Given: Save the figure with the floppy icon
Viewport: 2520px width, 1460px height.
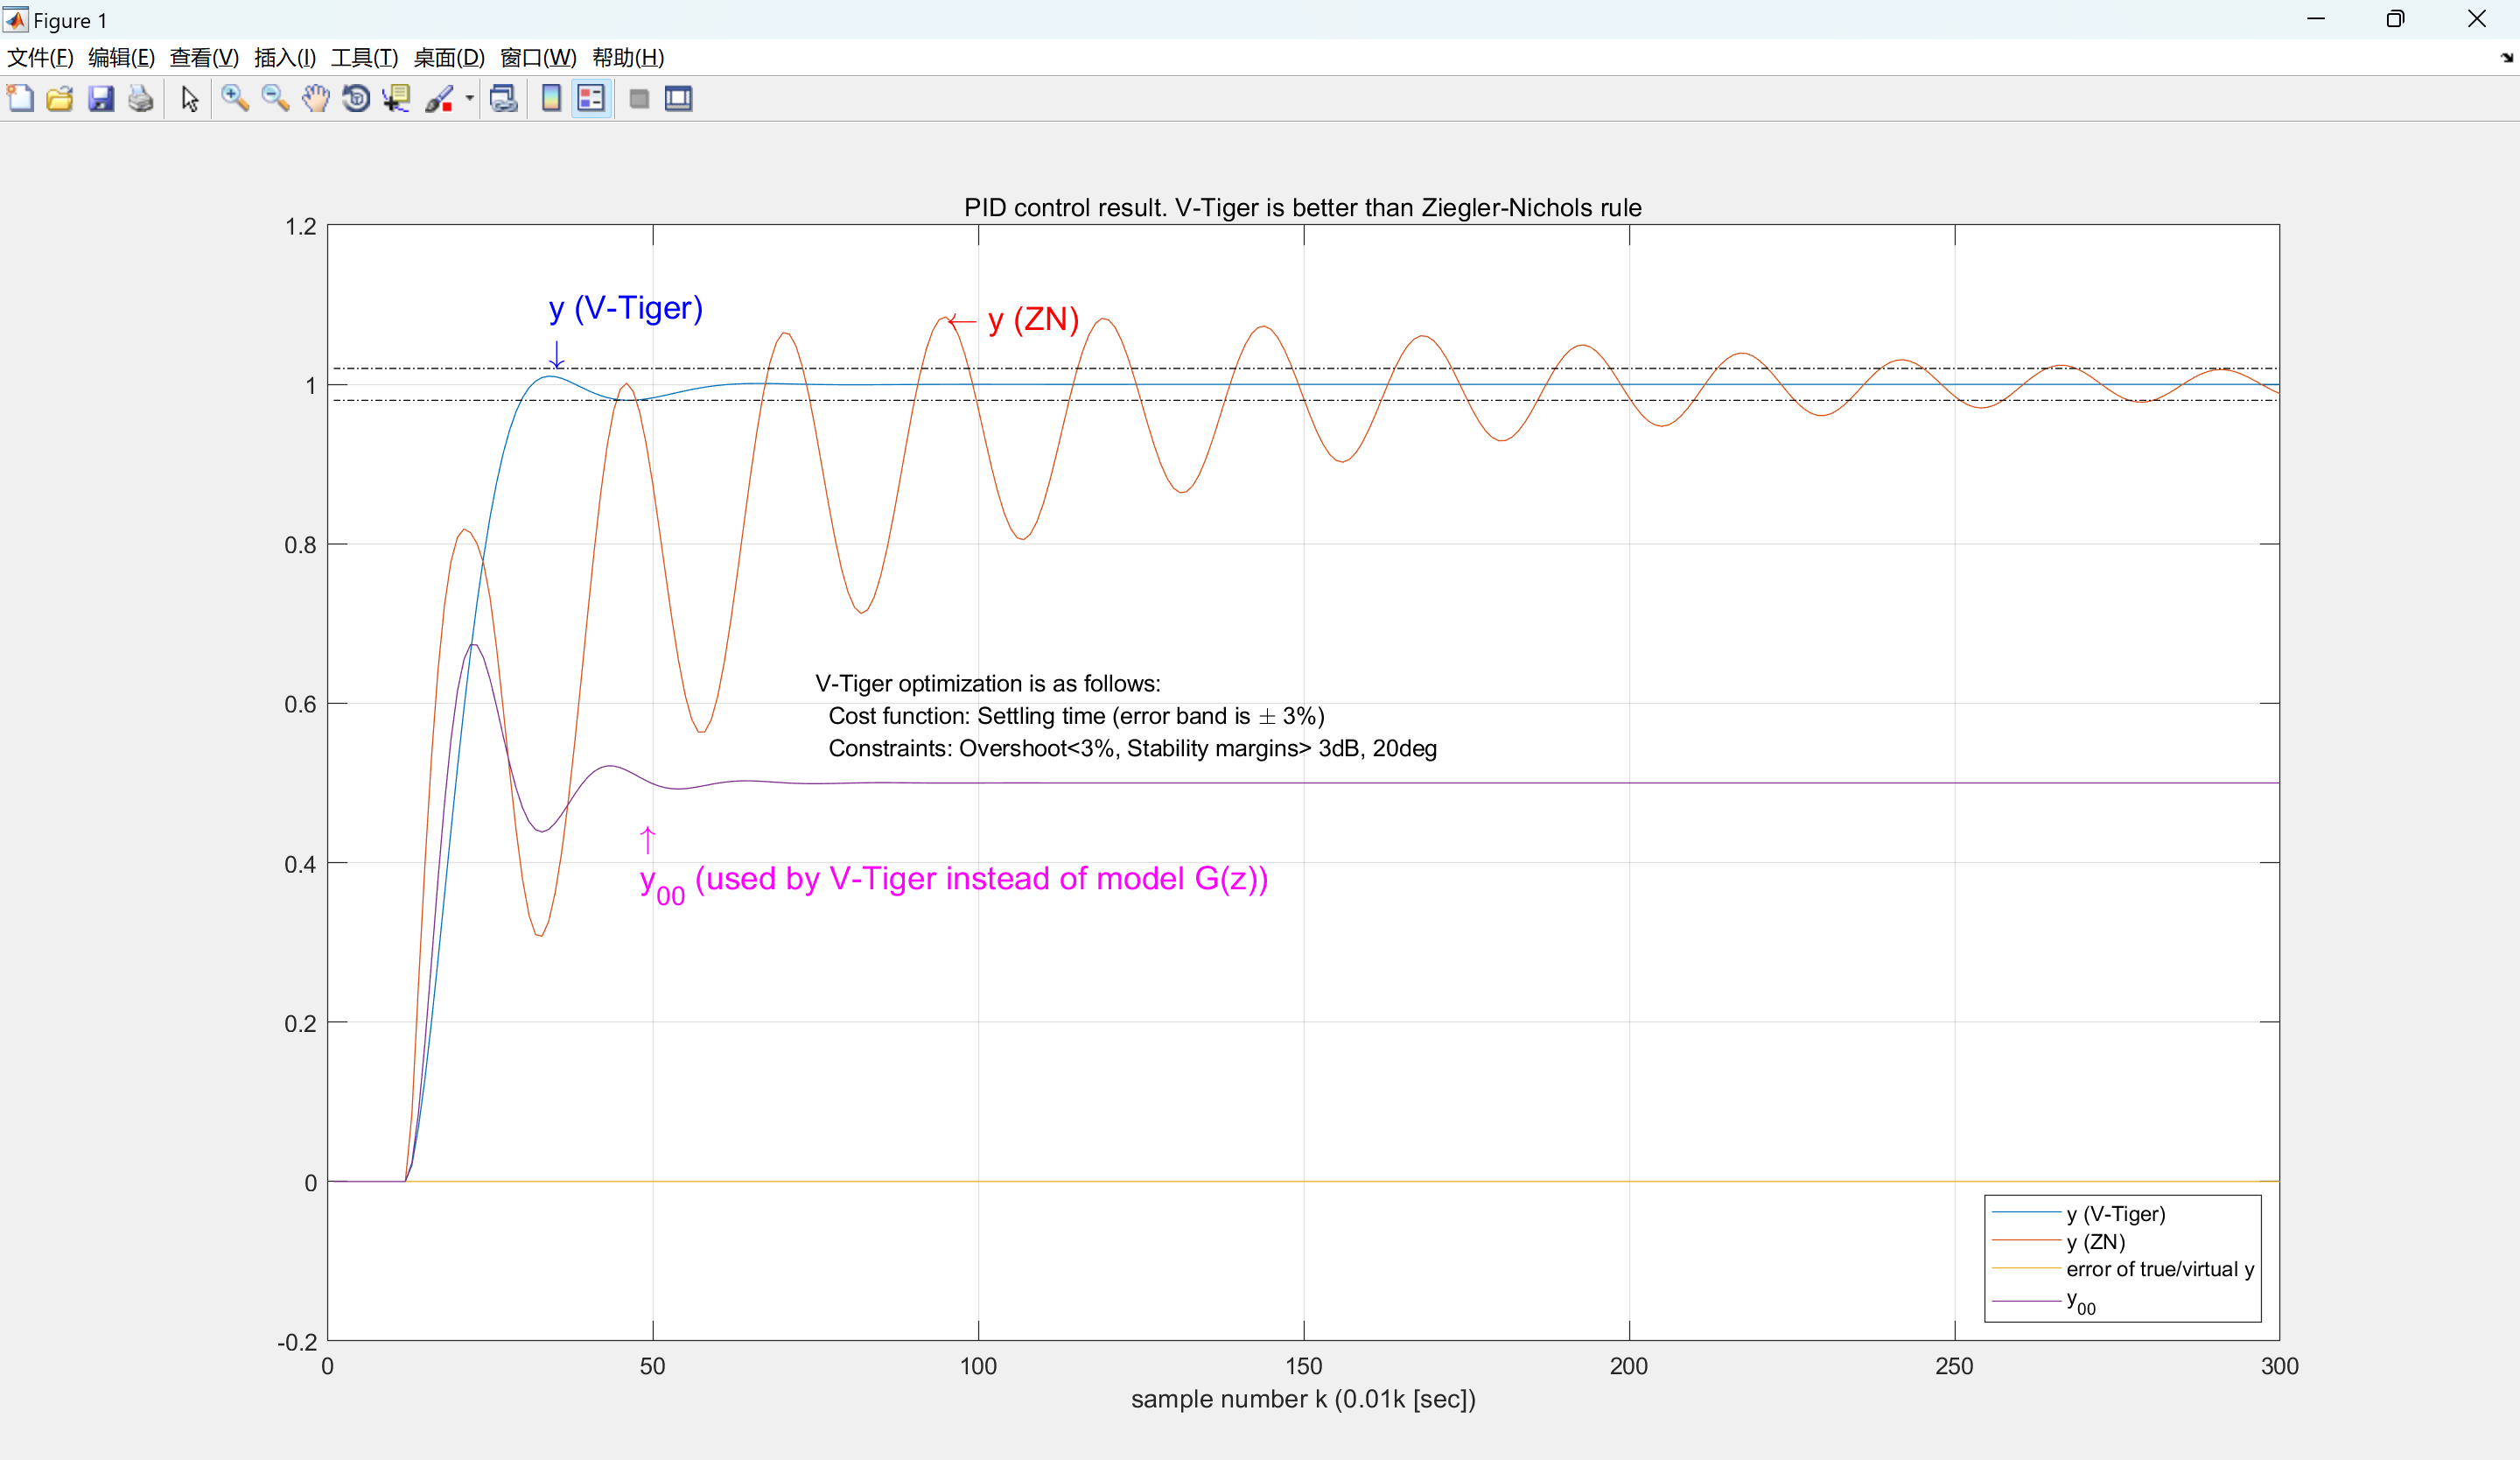Looking at the screenshot, I should (x=100, y=98).
